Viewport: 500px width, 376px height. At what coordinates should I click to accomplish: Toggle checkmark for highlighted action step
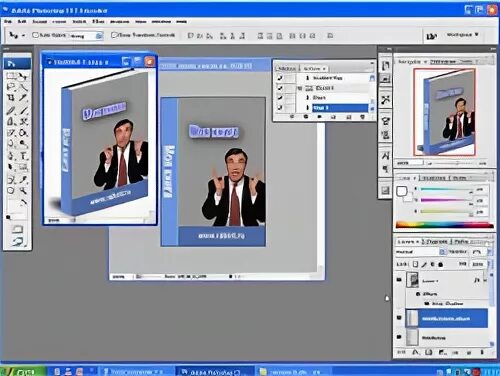click(x=280, y=107)
